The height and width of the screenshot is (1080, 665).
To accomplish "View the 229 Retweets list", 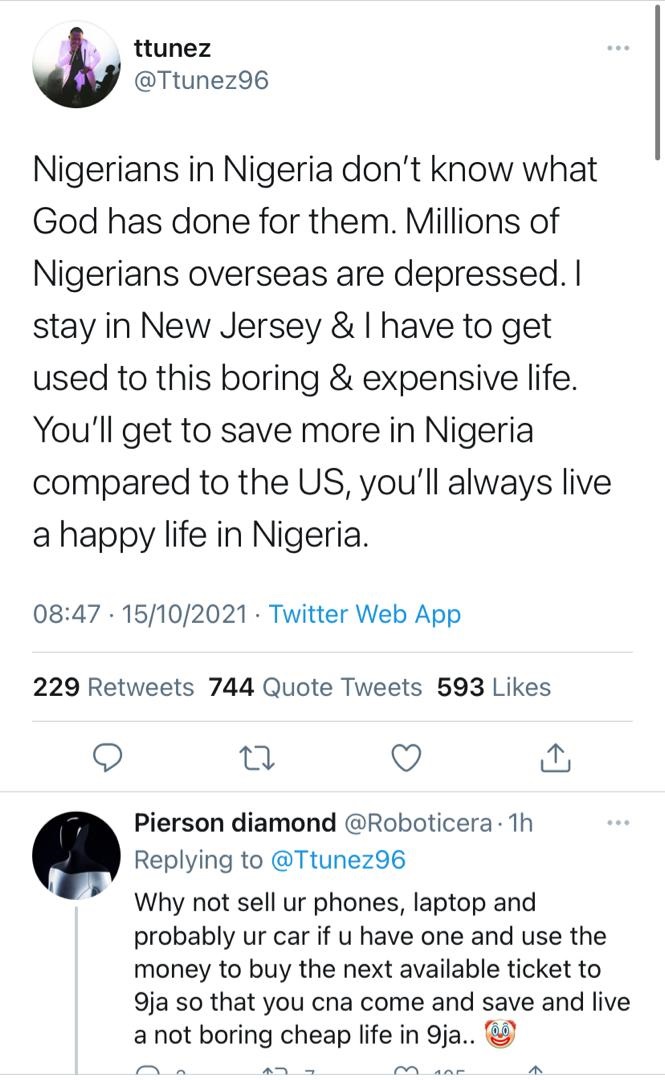I will coord(113,687).
